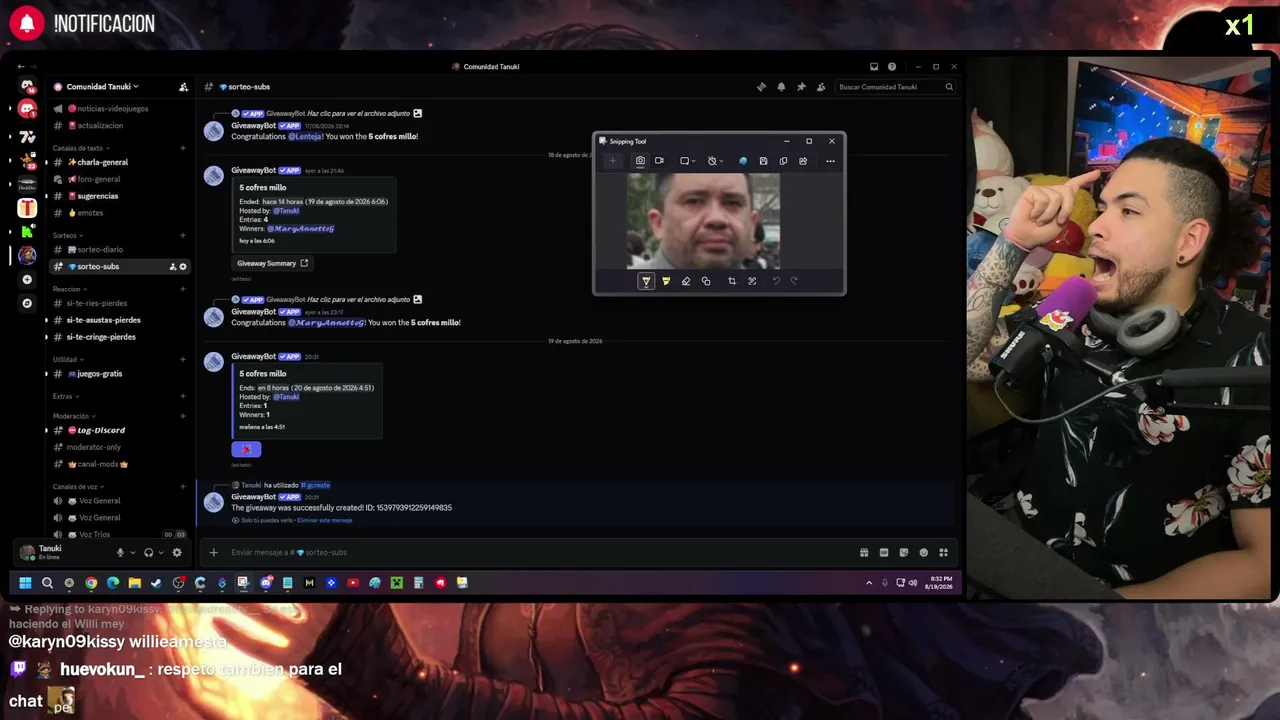Screen dimensions: 1280x720
Task: Switch Snipping Tool to video record mode
Action: [x=659, y=161]
